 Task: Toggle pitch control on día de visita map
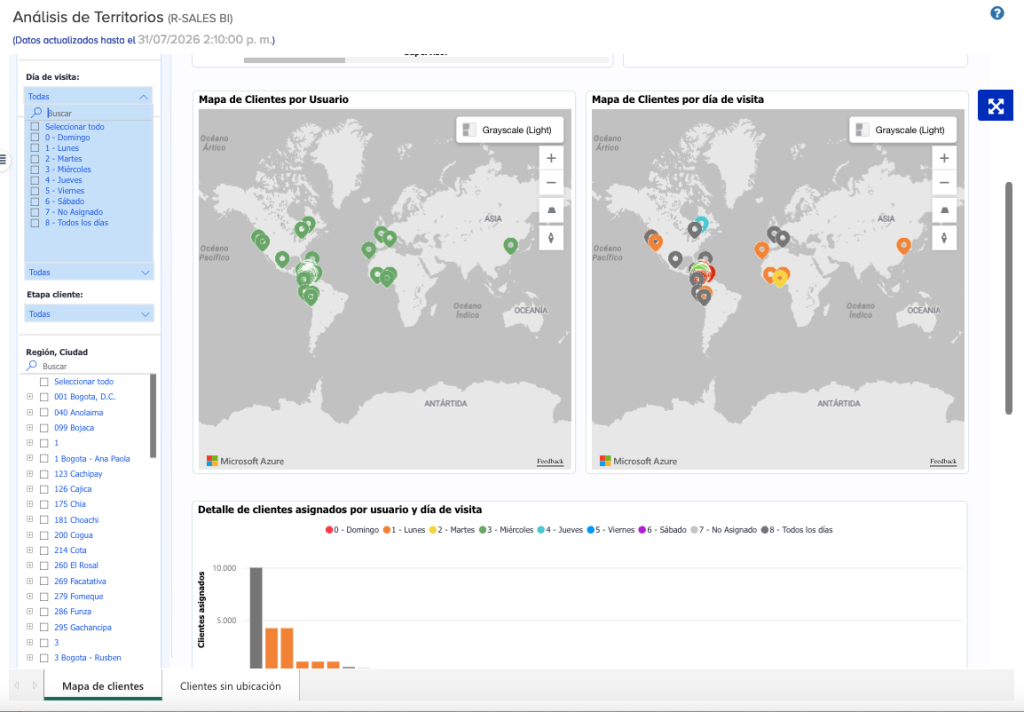(x=944, y=210)
